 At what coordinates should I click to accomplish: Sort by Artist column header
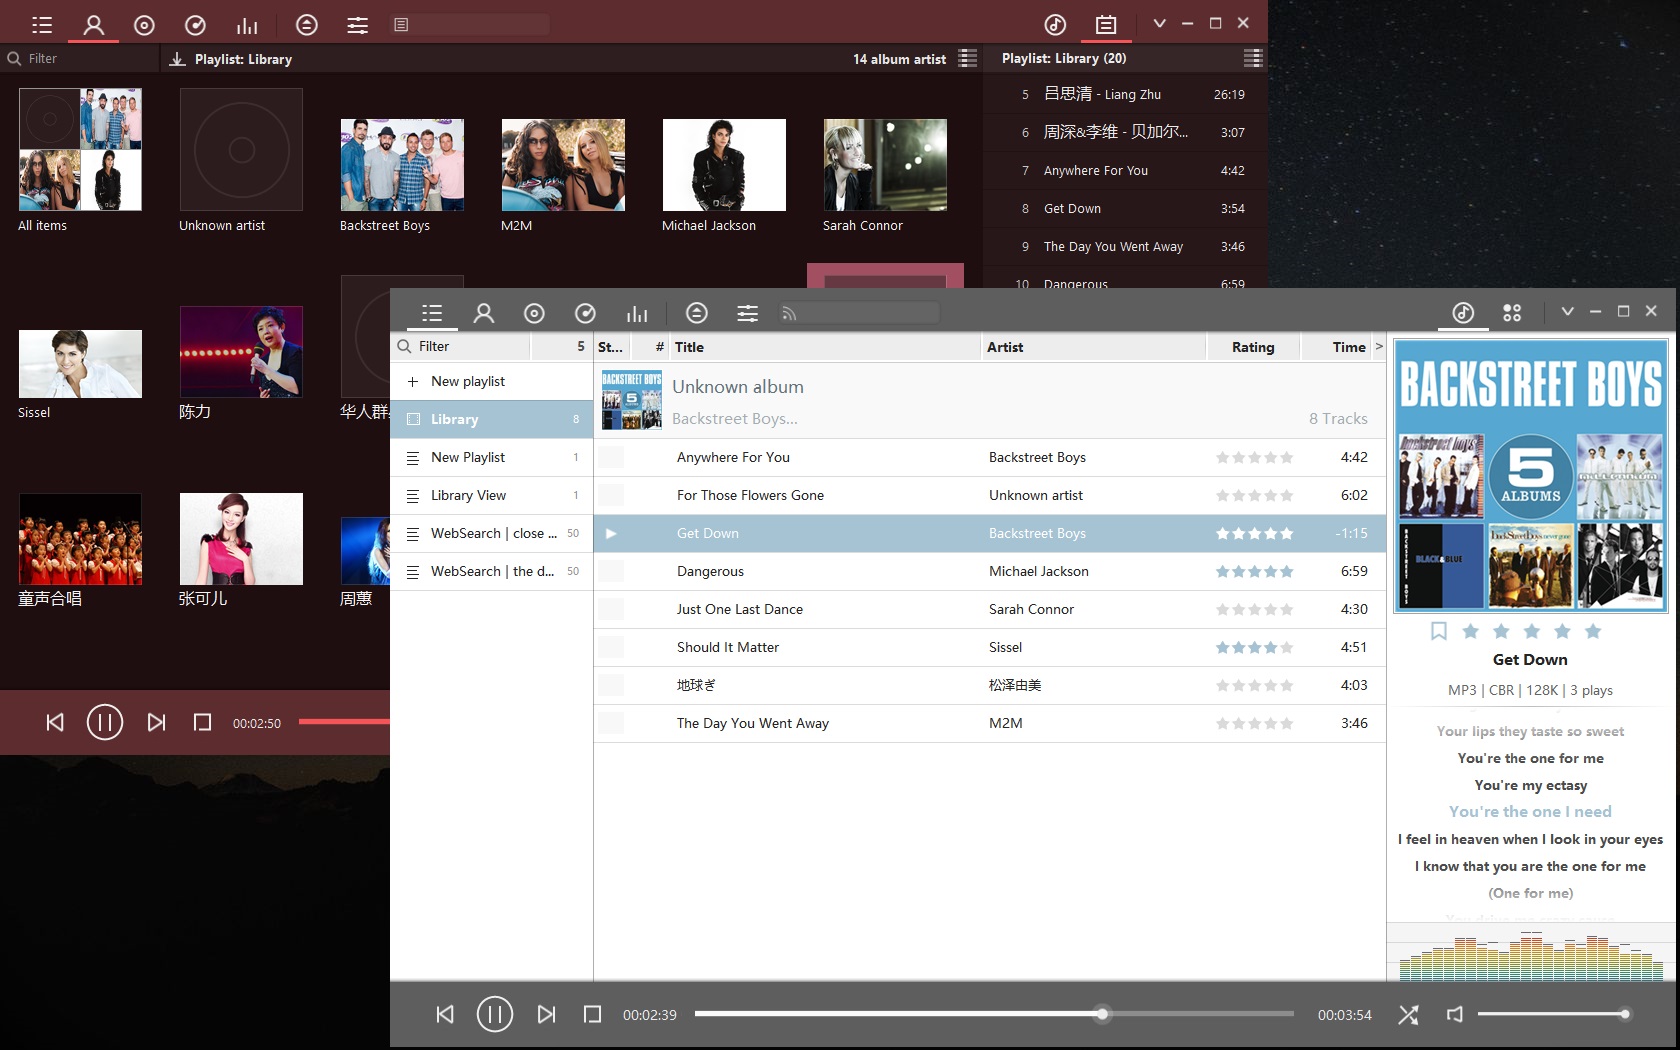1093,347
